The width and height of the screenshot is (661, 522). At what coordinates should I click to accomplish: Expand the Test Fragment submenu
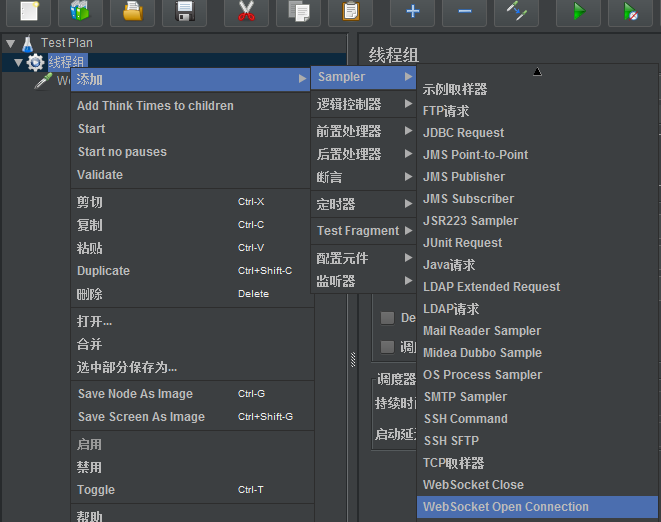point(363,231)
